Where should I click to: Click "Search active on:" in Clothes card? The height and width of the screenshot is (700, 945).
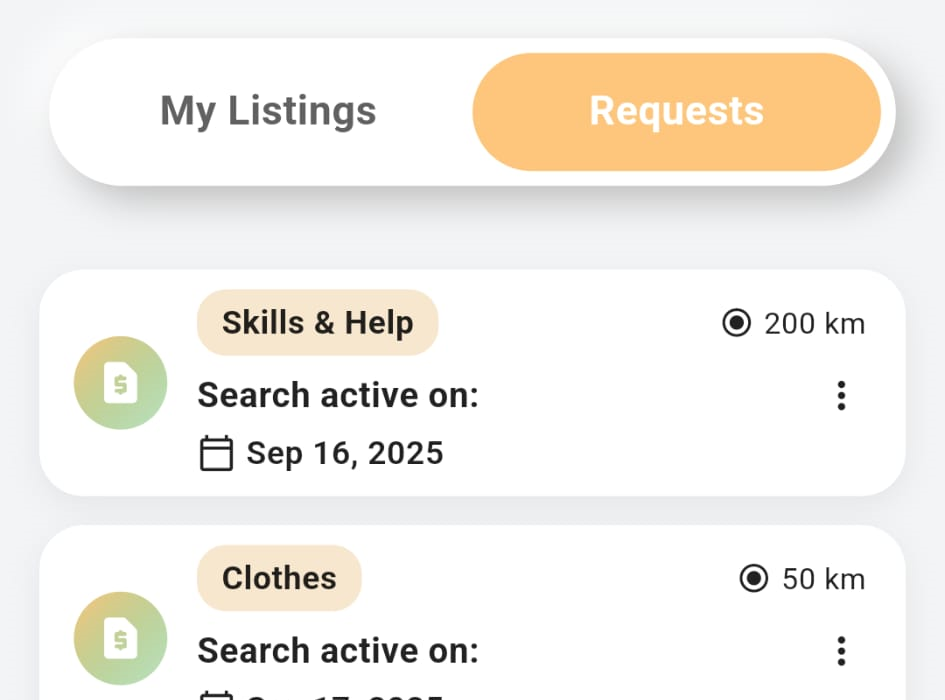[x=338, y=651]
